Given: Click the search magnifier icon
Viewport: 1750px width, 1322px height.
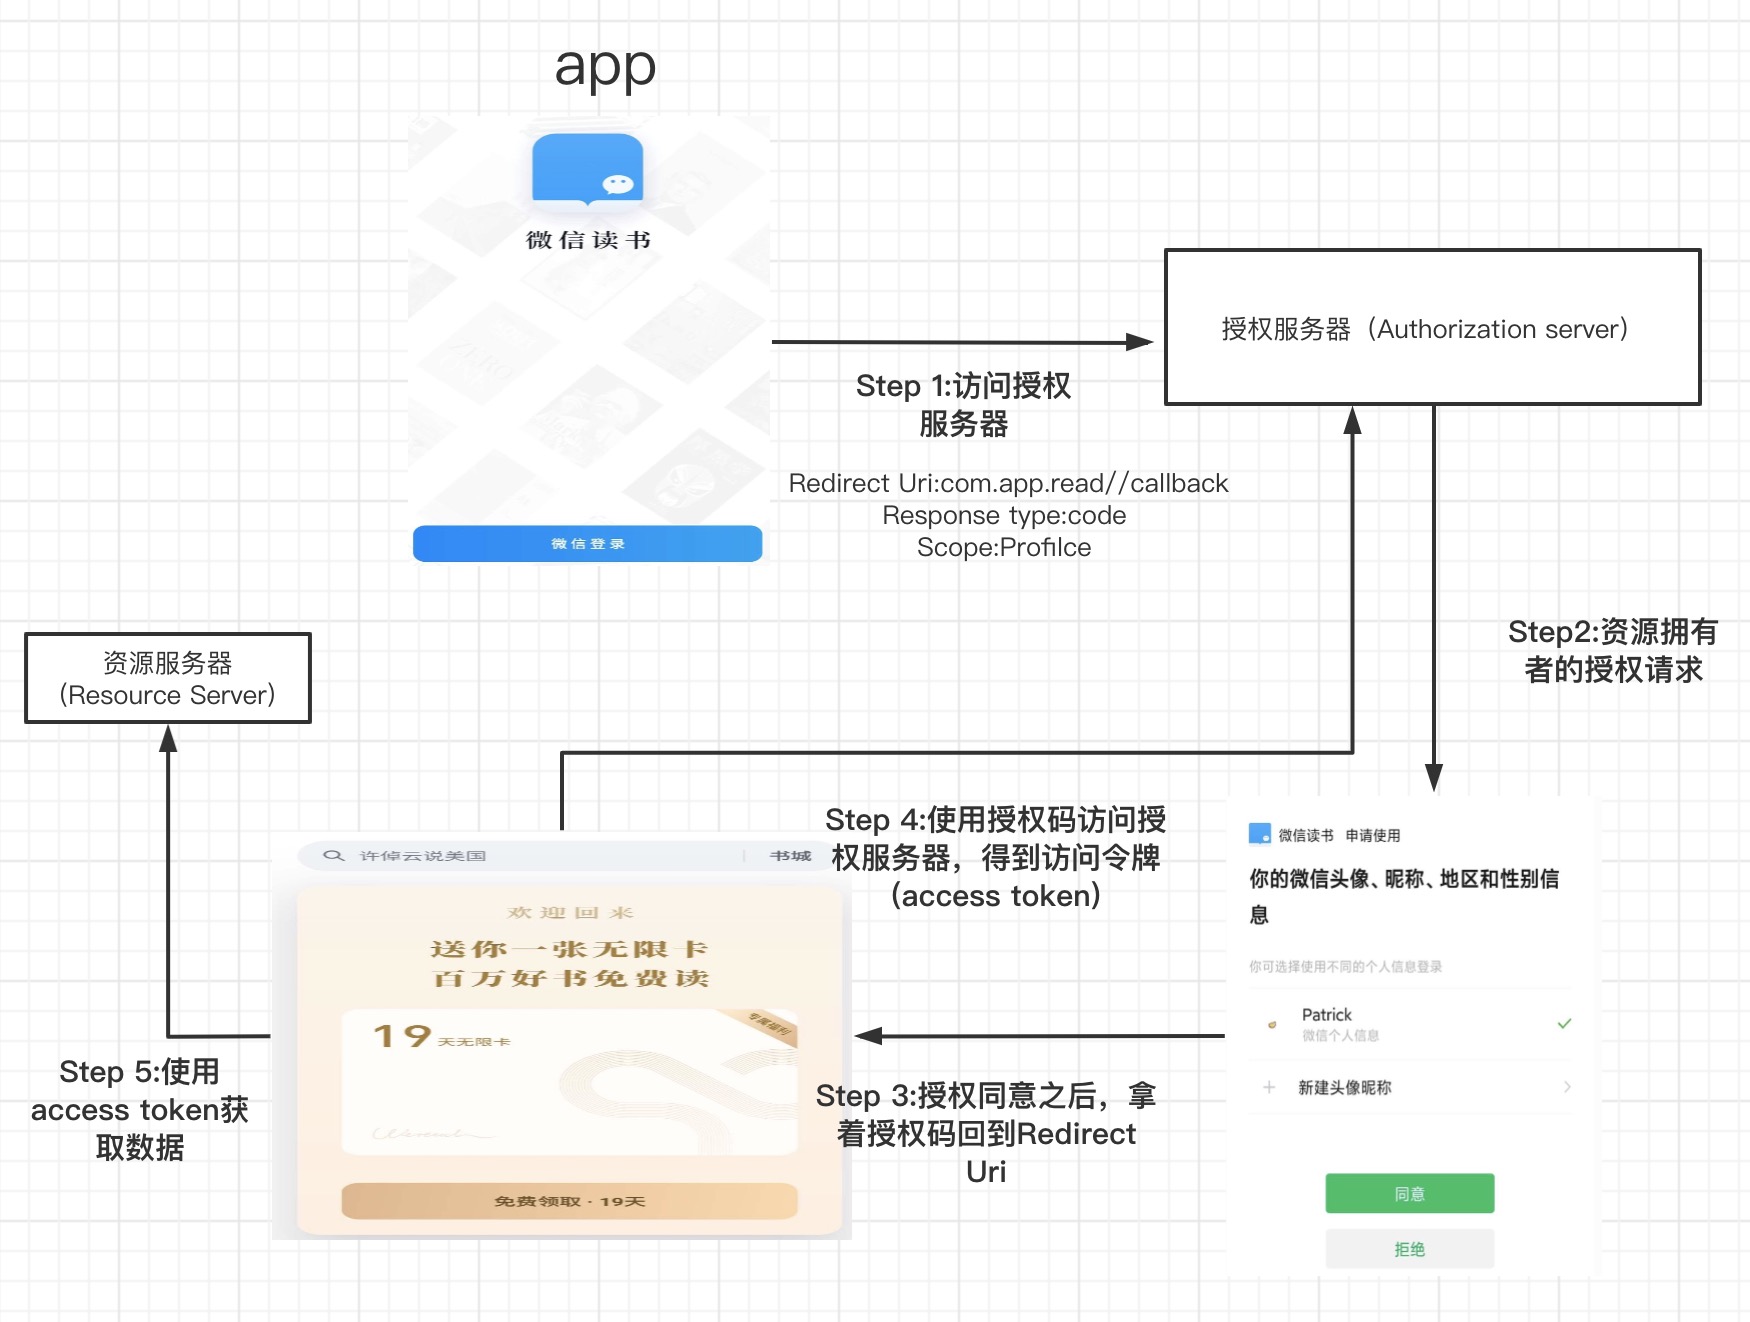Looking at the screenshot, I should point(334,856).
